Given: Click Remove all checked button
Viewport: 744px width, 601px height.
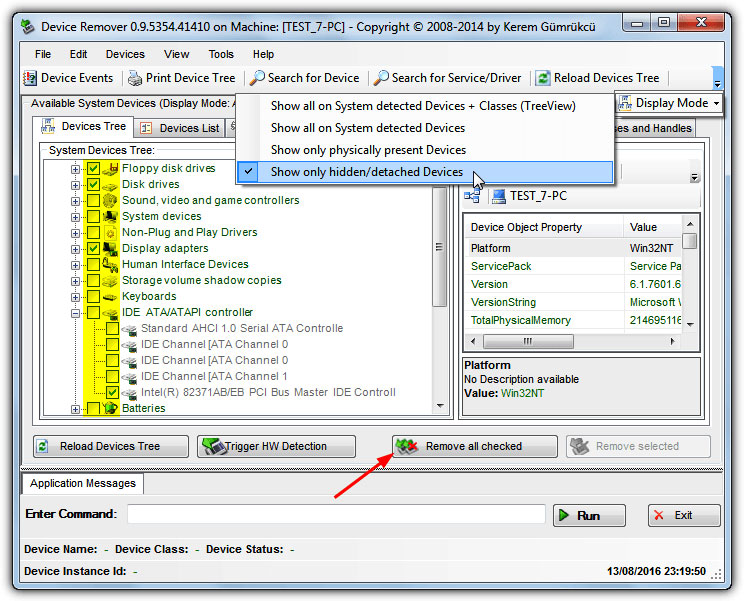Looking at the screenshot, I should (474, 446).
